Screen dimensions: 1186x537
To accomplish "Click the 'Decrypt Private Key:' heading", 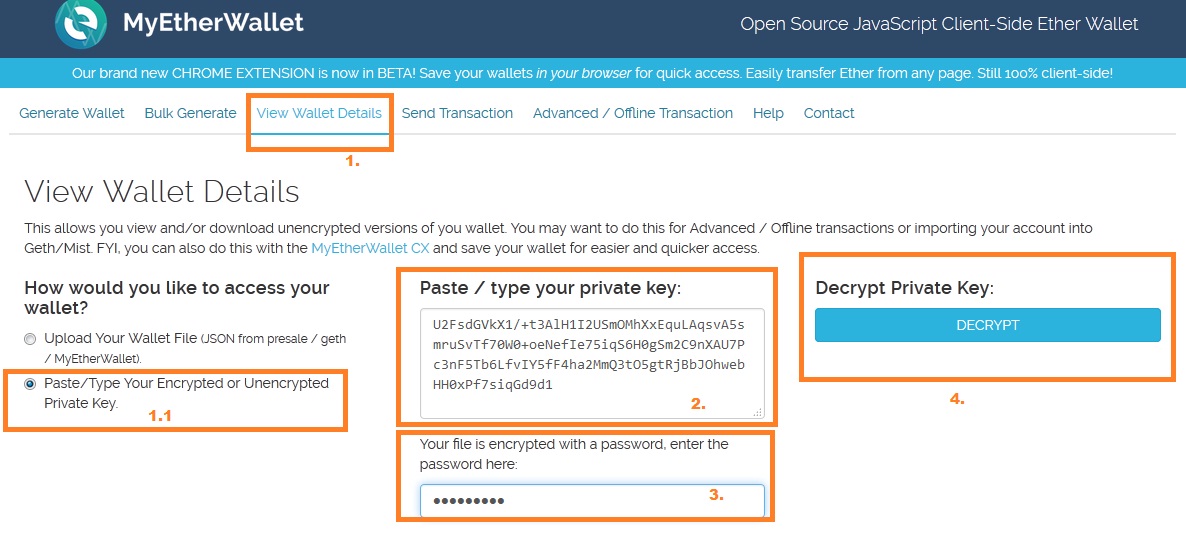I will pyautogui.click(x=904, y=288).
